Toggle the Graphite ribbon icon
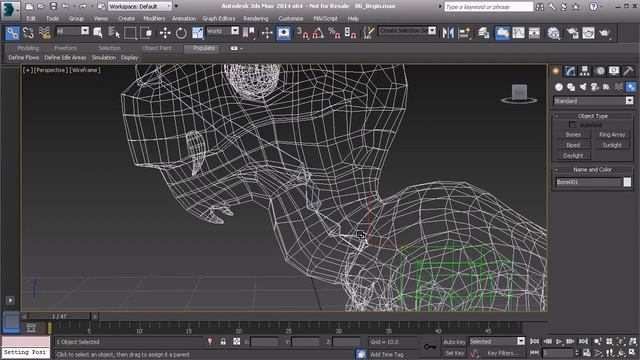Screen dimensions: 640x360 coord(502,33)
